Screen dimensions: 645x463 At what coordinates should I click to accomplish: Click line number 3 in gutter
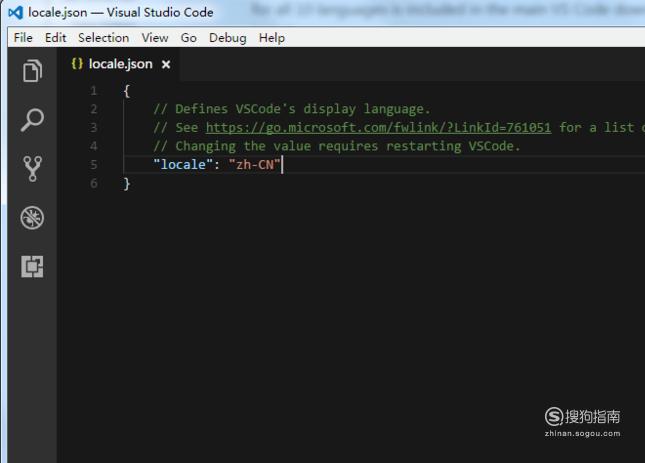[x=94, y=127]
